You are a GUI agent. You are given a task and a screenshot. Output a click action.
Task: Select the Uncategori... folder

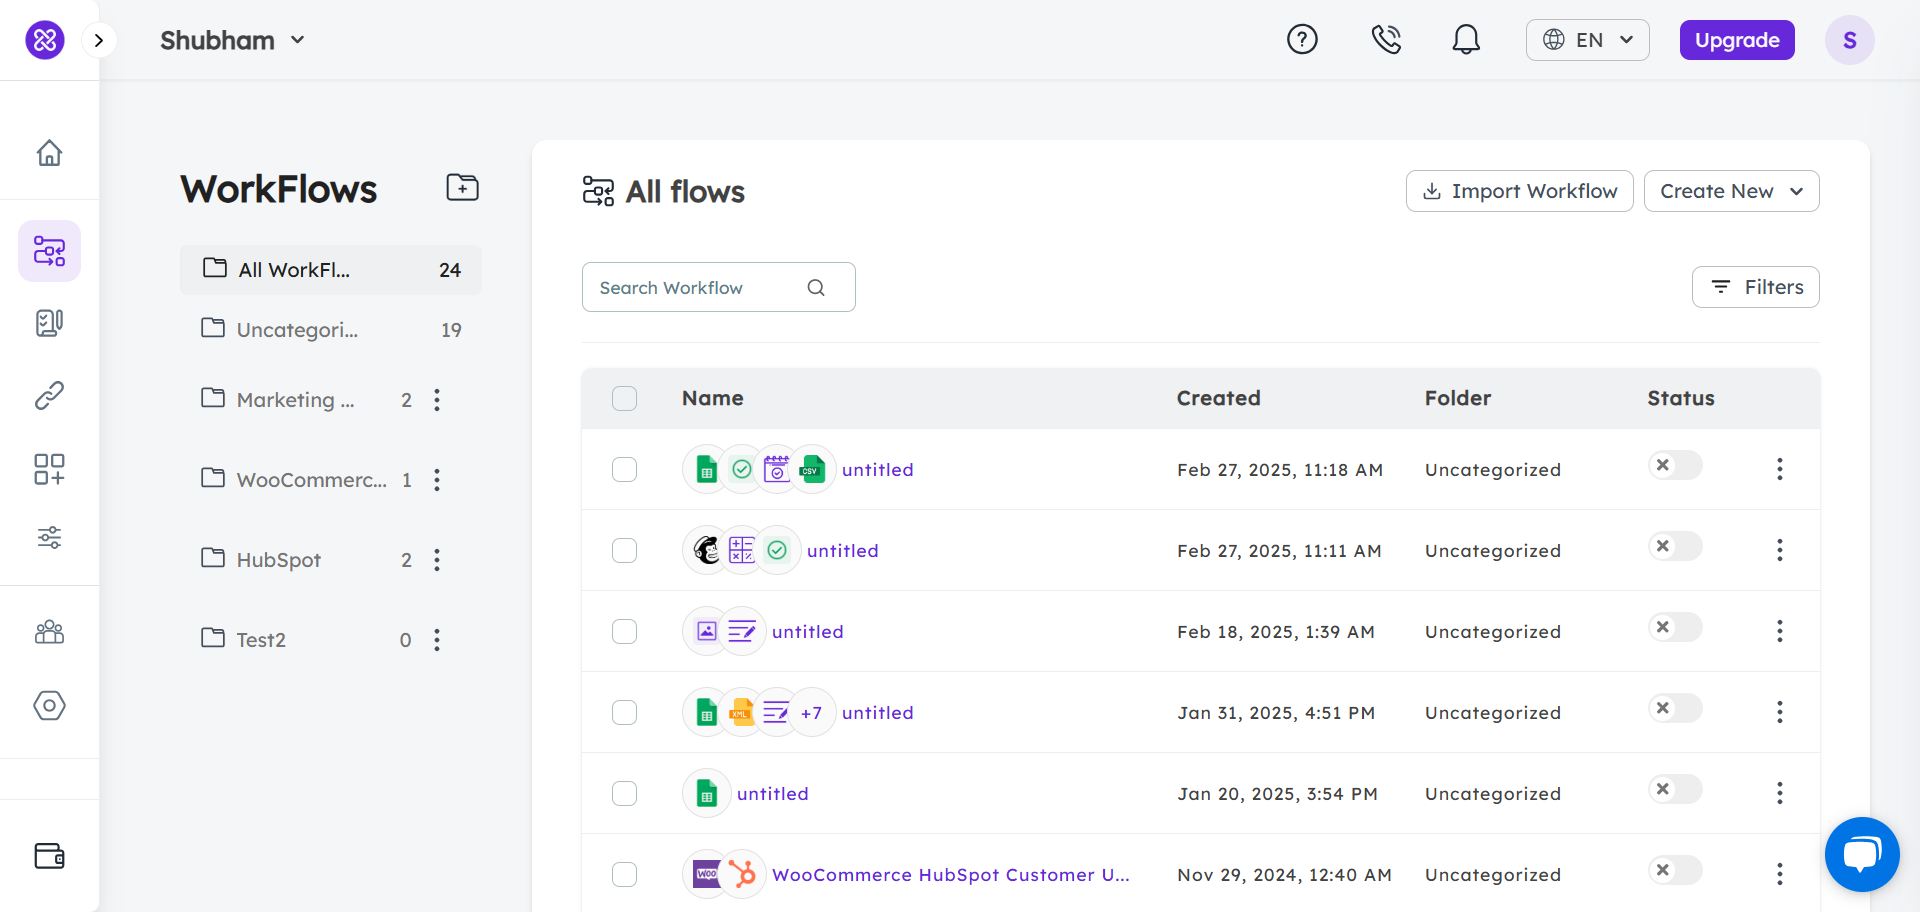(331, 330)
